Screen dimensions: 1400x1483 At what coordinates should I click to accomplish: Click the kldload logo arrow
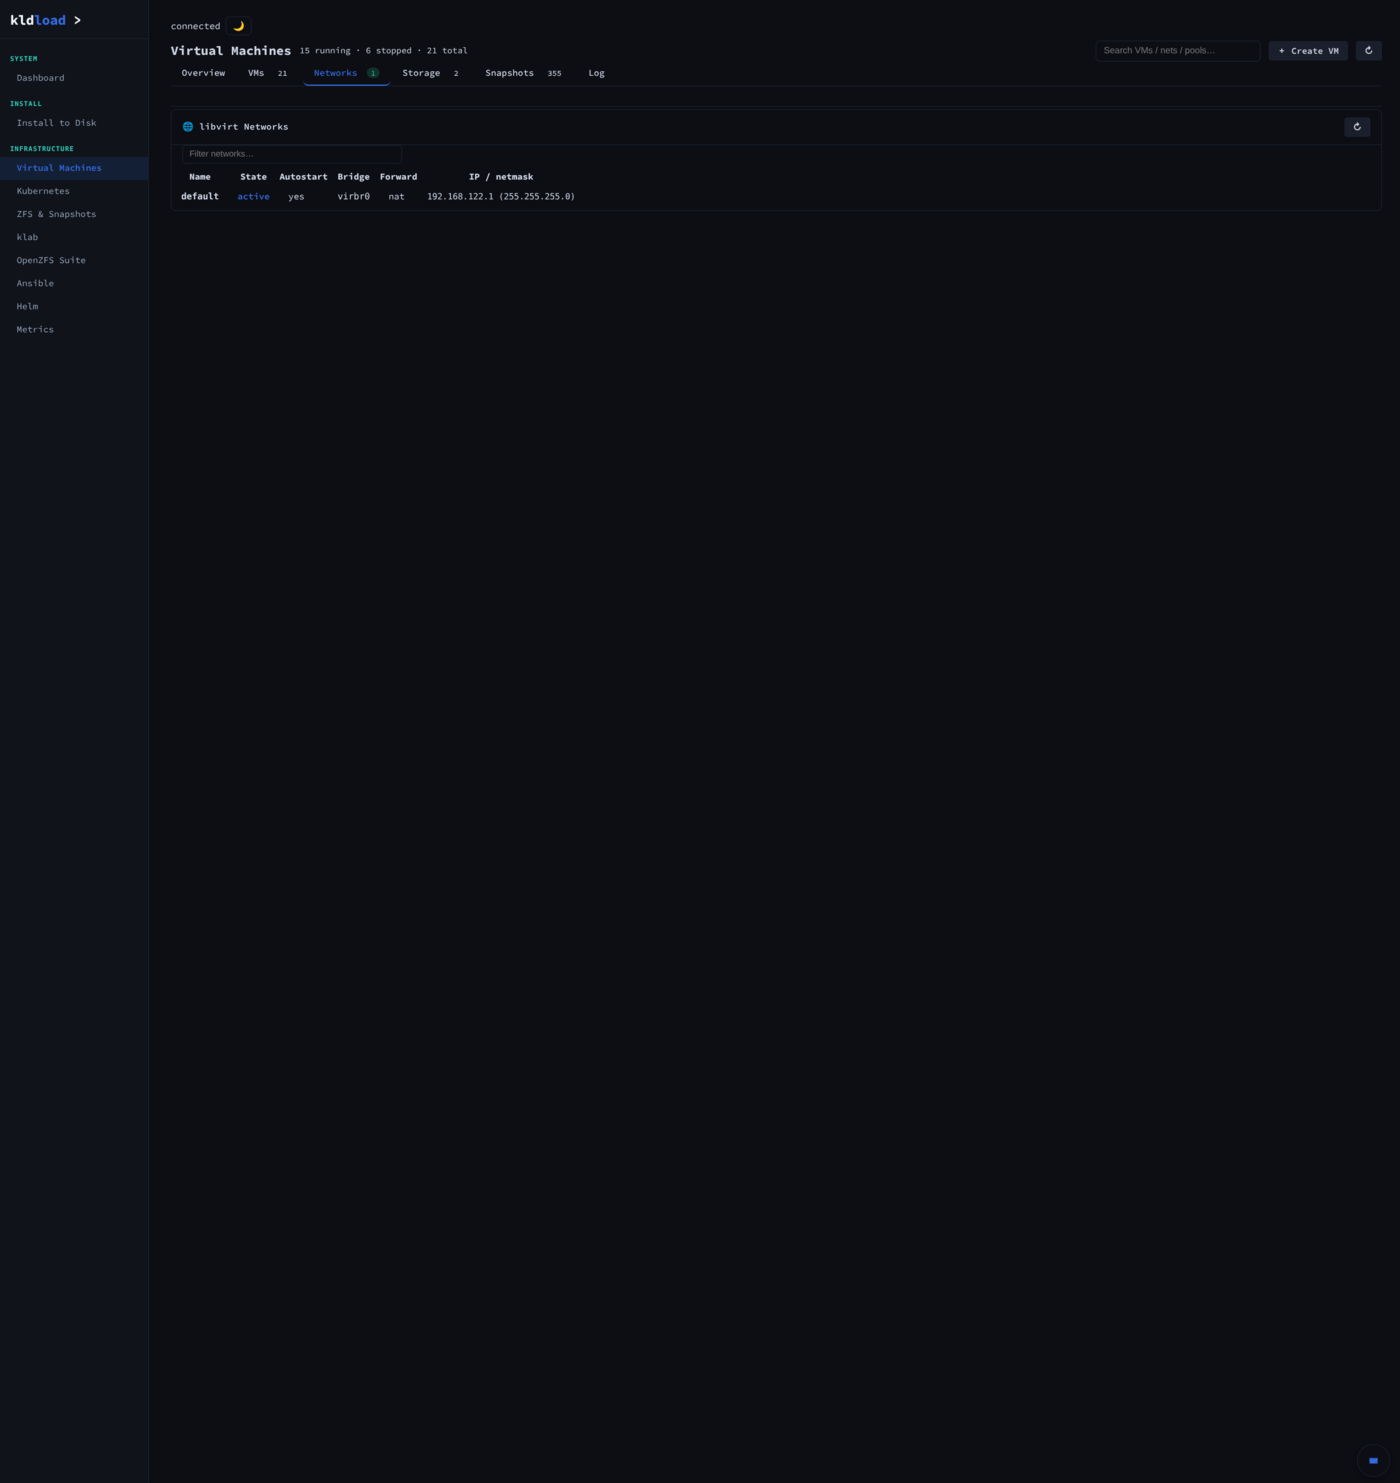(77, 20)
